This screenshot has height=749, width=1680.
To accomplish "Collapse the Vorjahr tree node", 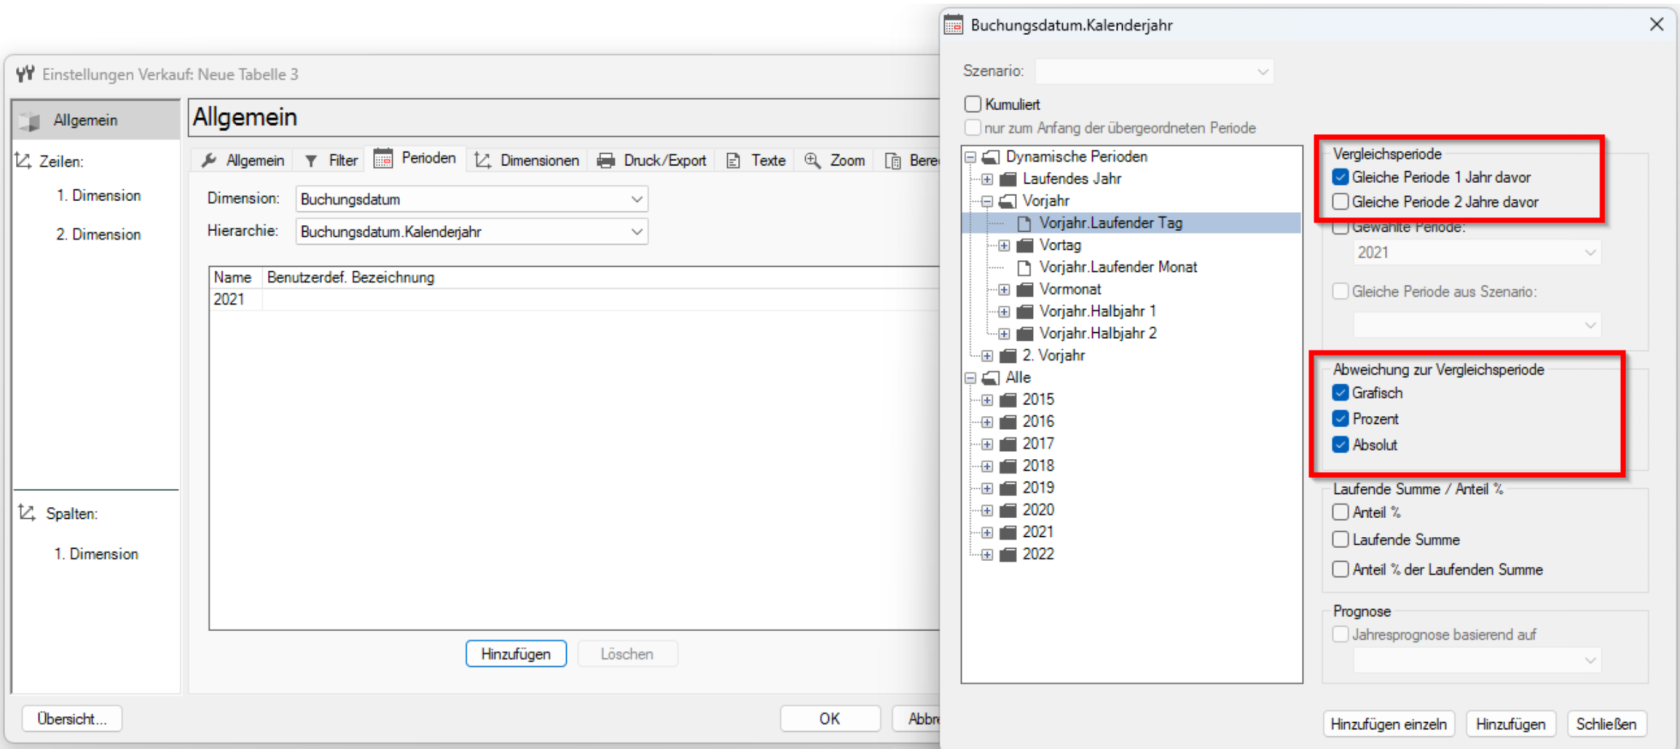I will point(987,201).
